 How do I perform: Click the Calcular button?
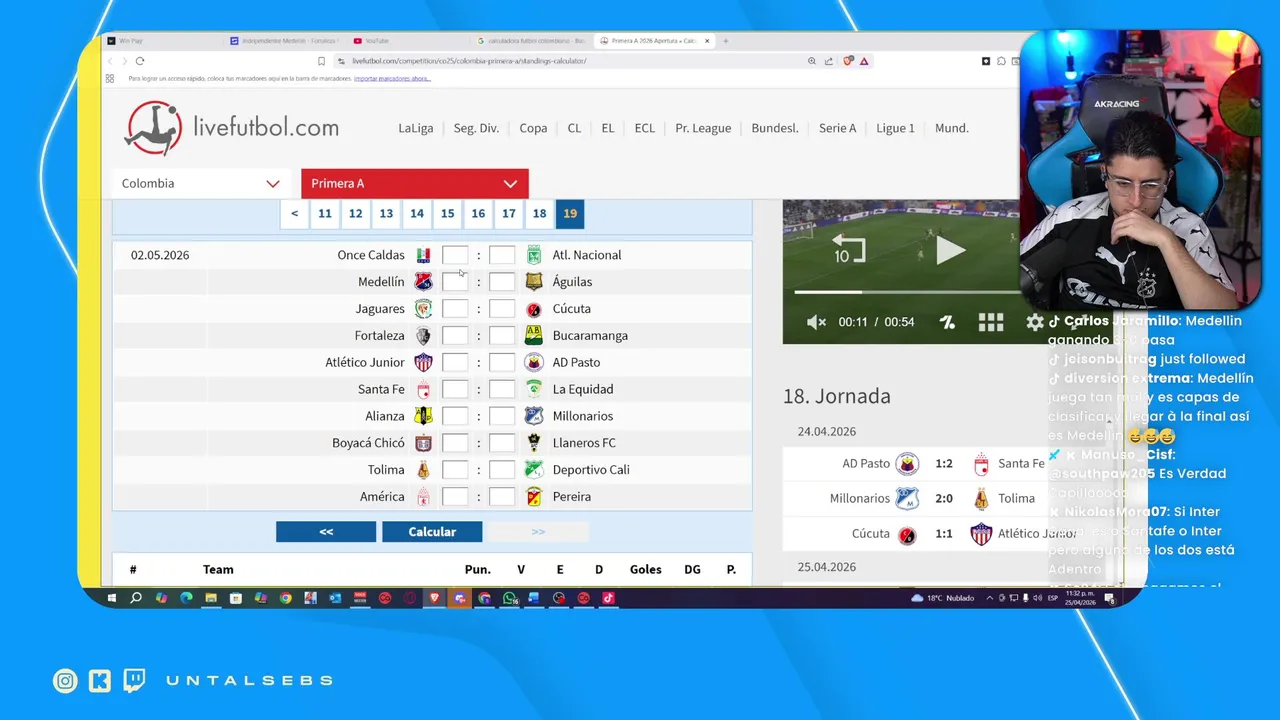(x=432, y=532)
